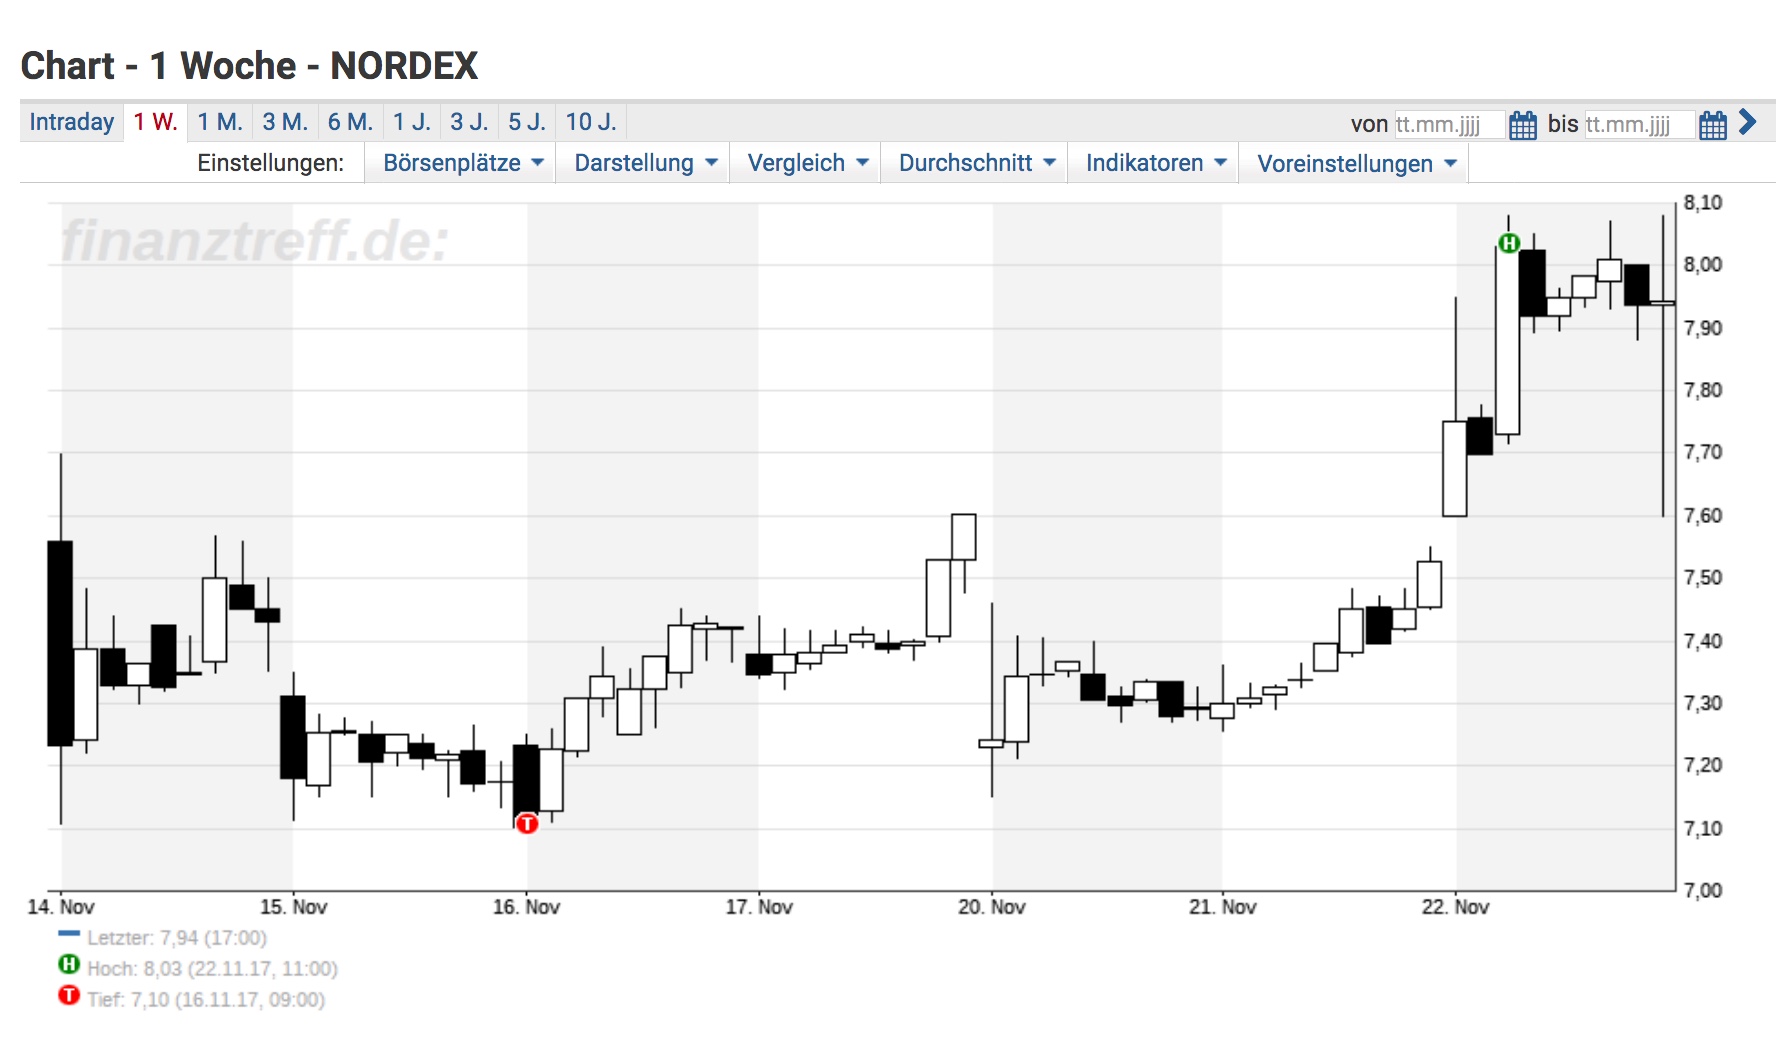Click the red T low marker on chart
This screenshot has width=1776, height=1048.
tap(527, 823)
